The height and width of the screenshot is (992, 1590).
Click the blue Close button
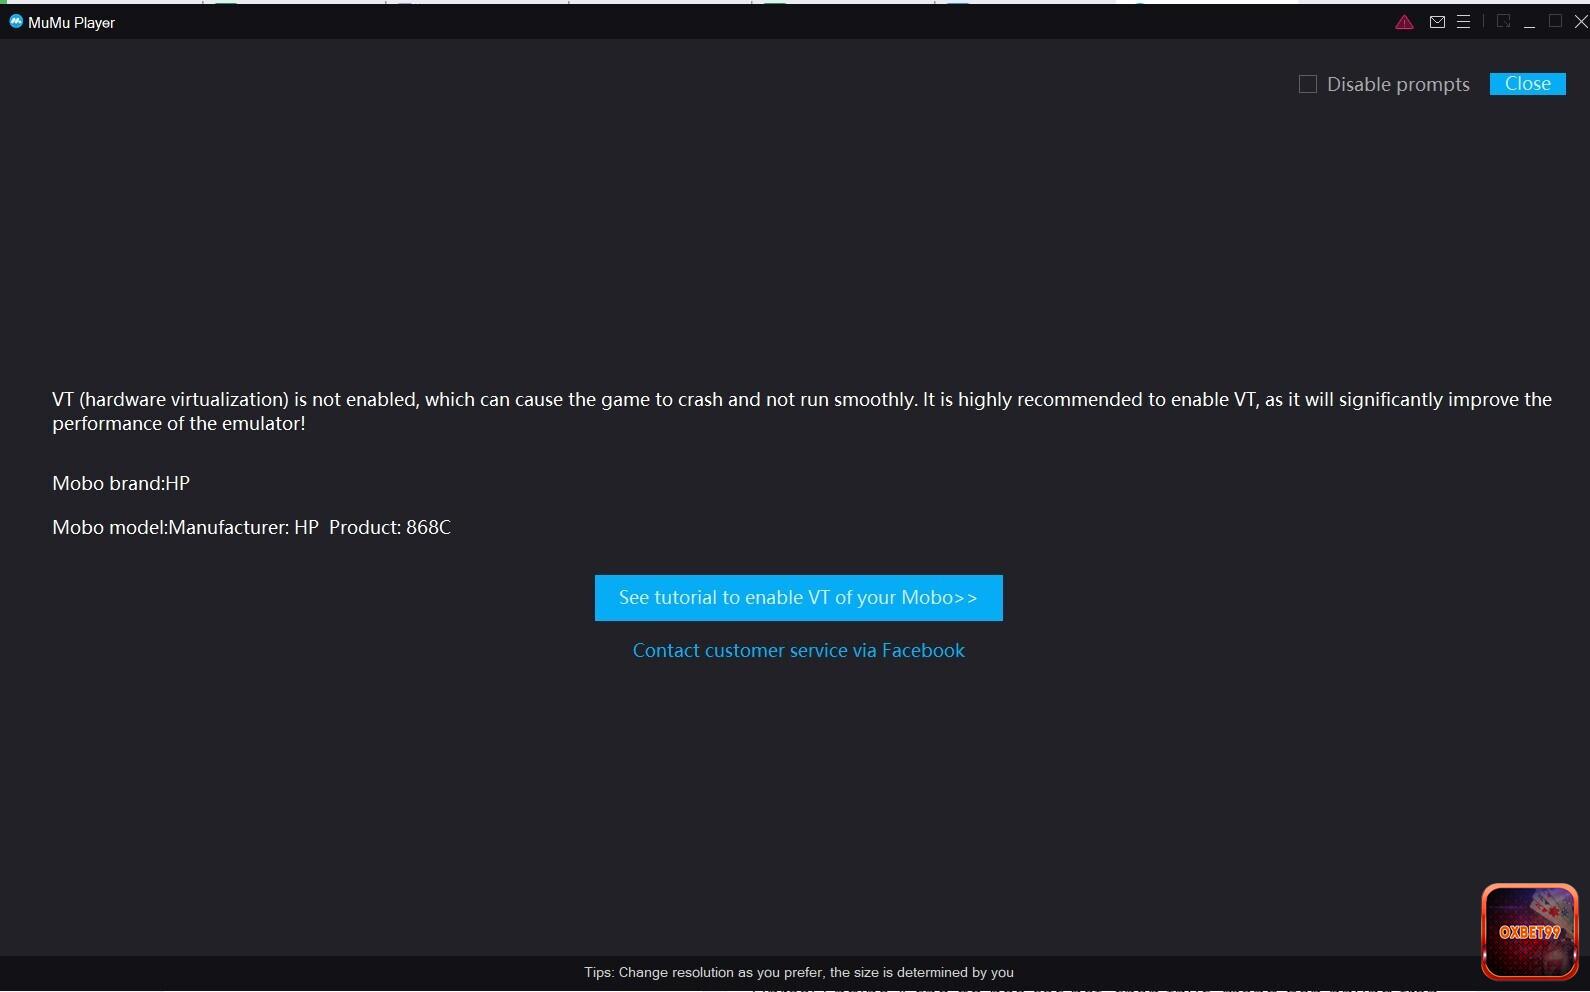[x=1527, y=84]
